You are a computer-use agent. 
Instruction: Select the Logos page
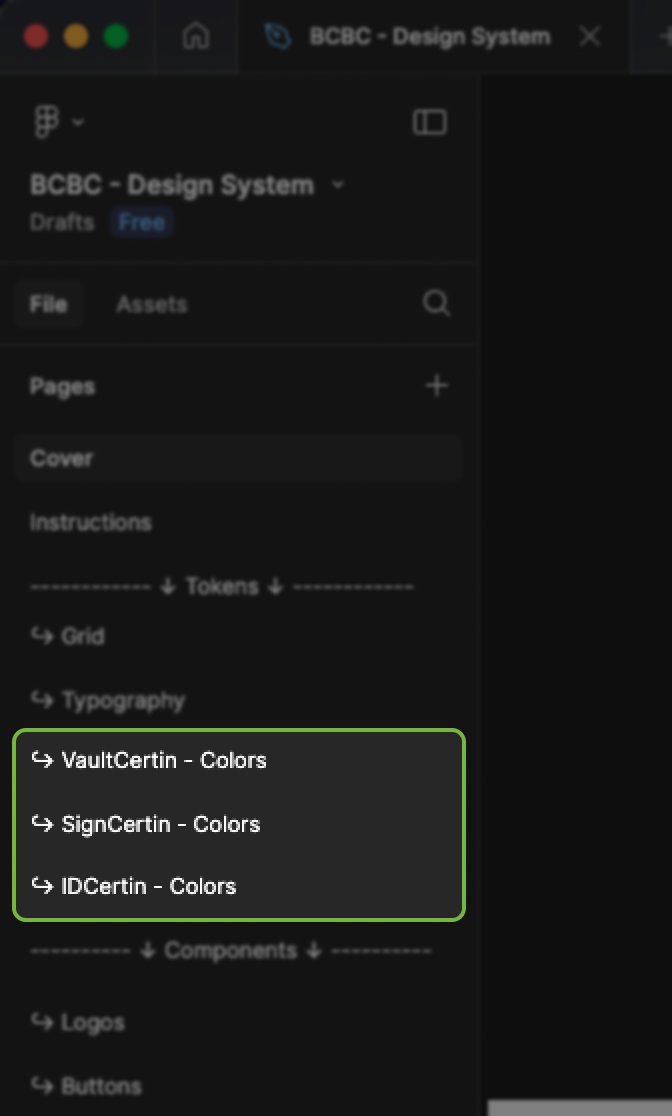click(x=92, y=1022)
